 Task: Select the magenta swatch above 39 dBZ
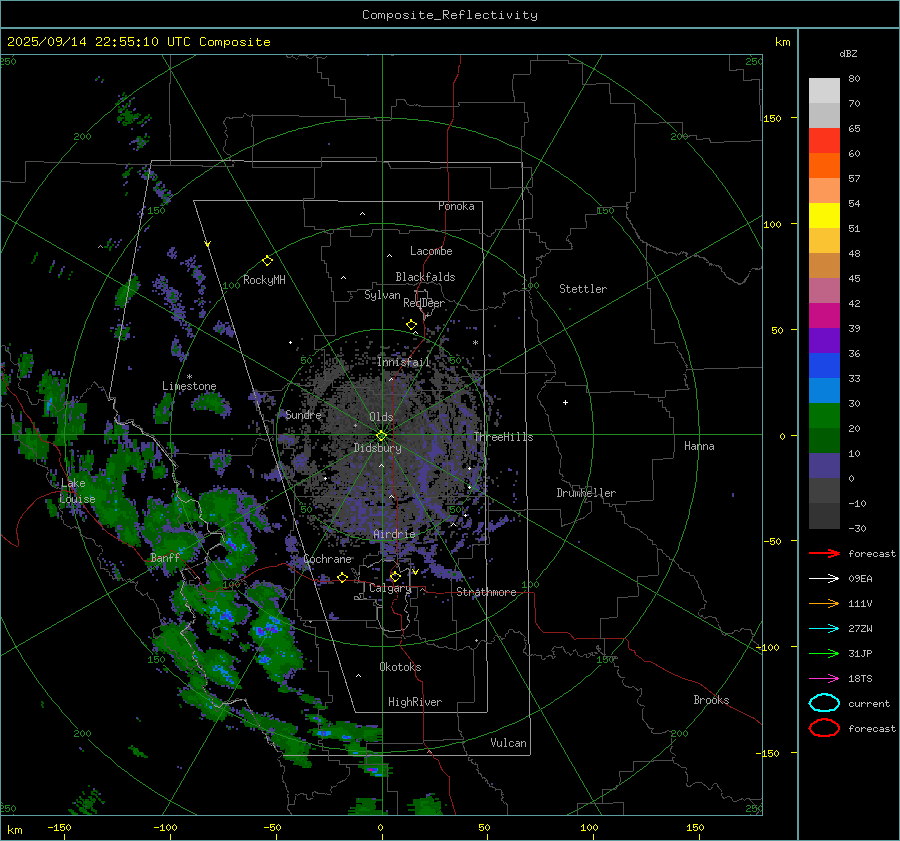point(824,315)
